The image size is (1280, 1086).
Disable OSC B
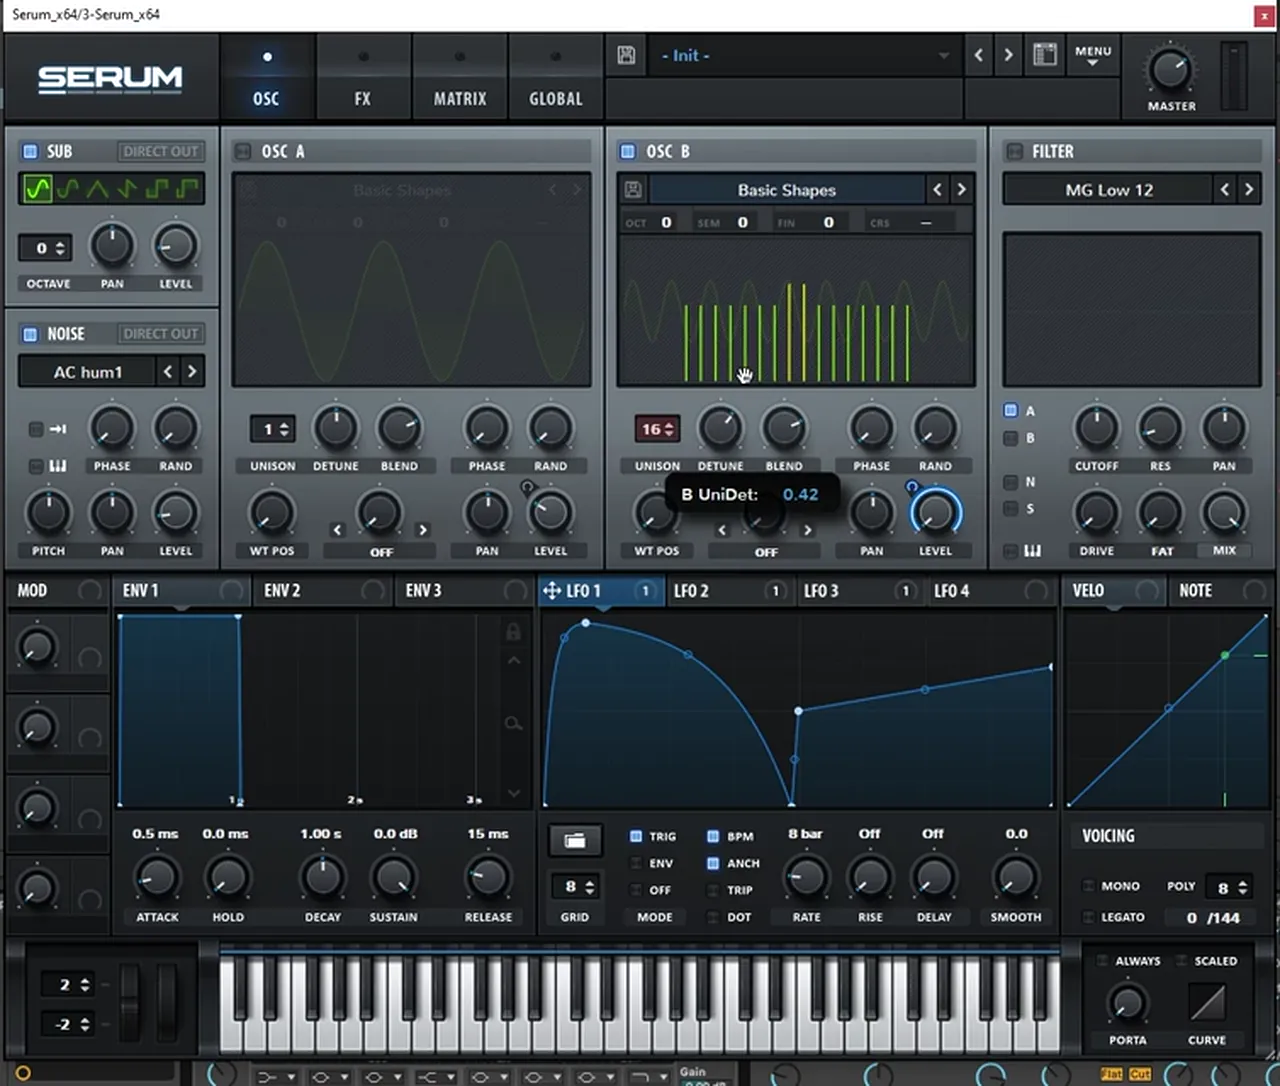click(628, 151)
